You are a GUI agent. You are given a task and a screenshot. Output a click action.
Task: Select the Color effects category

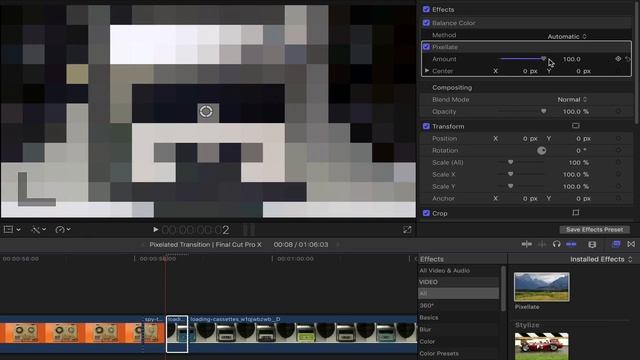(x=427, y=341)
